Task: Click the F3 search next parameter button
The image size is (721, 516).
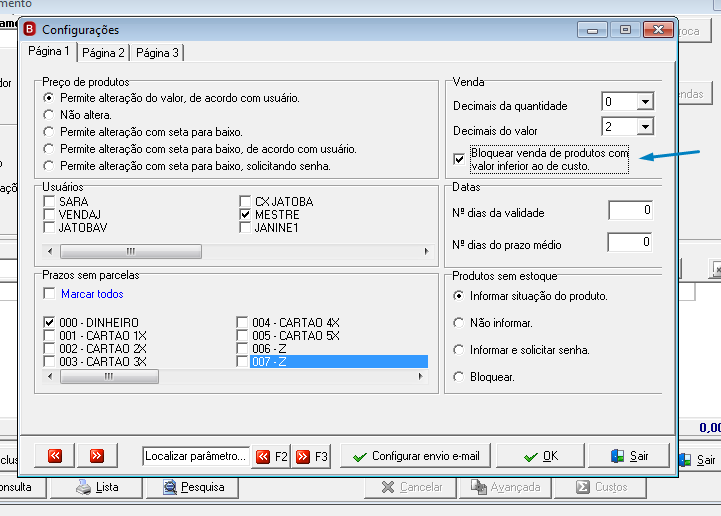Action: tap(311, 457)
